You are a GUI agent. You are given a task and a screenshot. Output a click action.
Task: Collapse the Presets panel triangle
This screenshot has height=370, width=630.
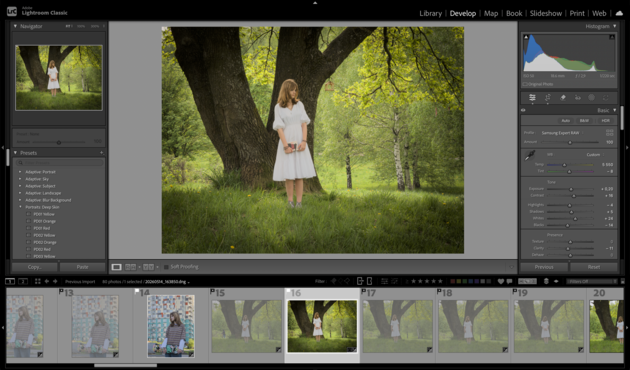[x=15, y=153]
